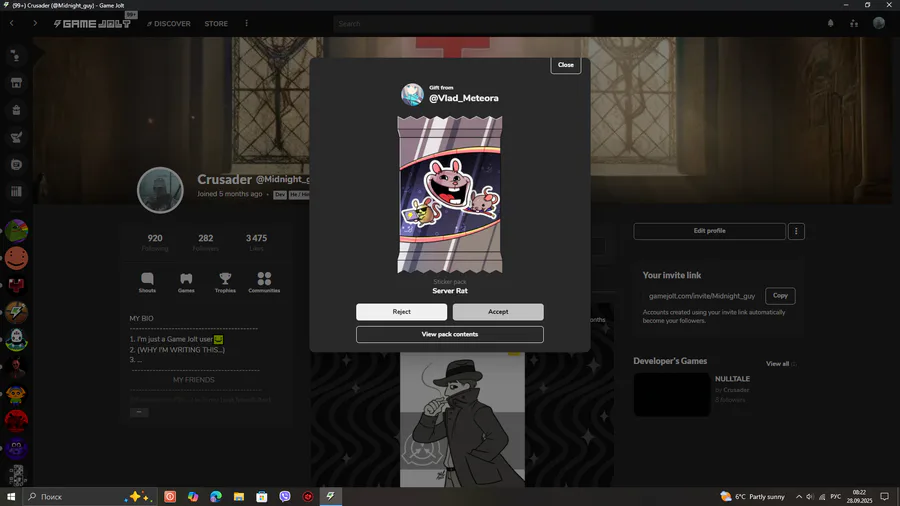Open the purple creature community icon
Viewport: 900px width, 506px height.
[x=16, y=449]
